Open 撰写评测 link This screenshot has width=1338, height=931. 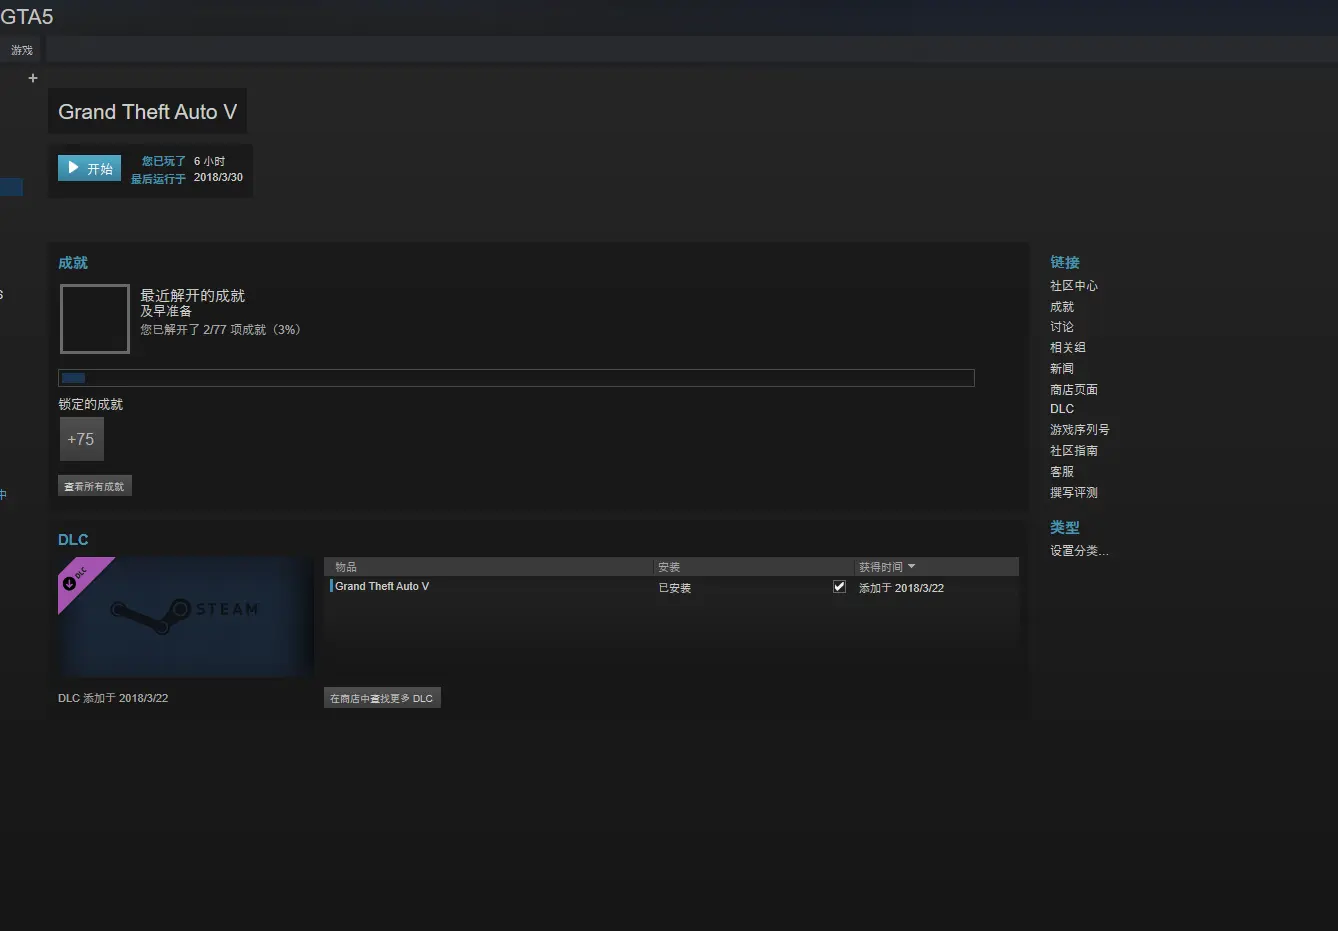pos(1074,493)
